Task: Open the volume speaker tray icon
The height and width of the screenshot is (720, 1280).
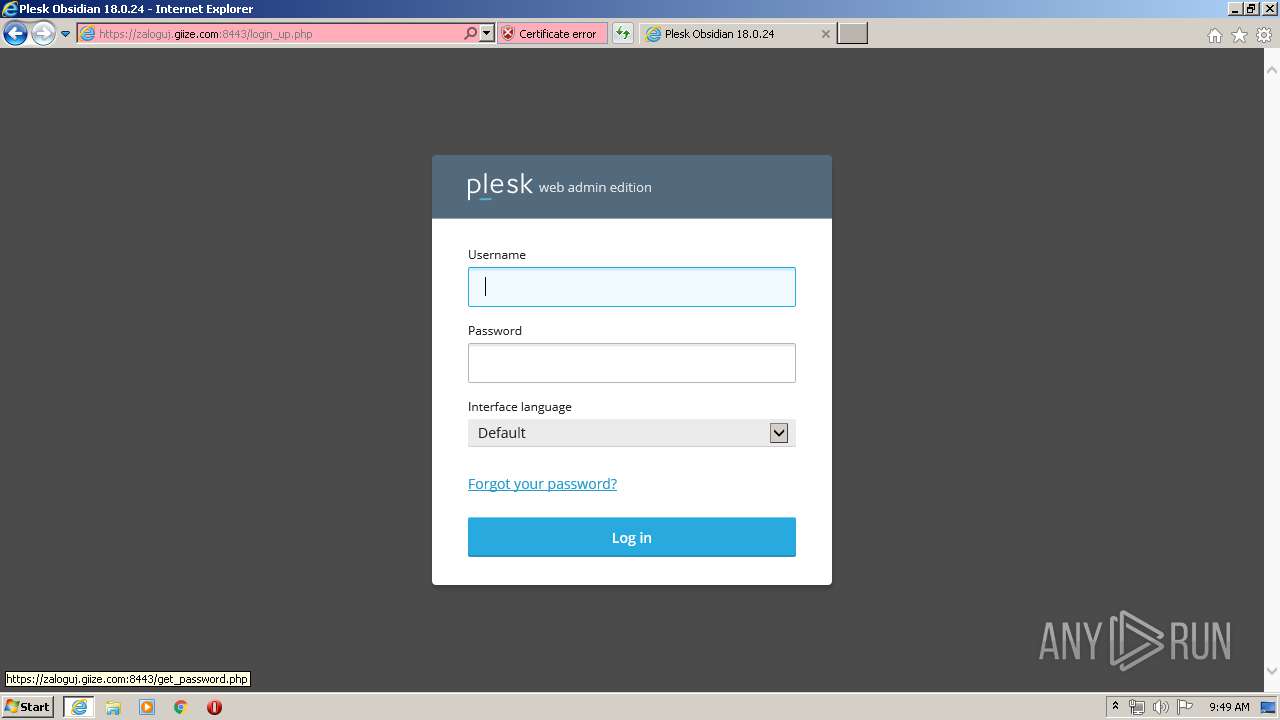Action: [1160, 707]
